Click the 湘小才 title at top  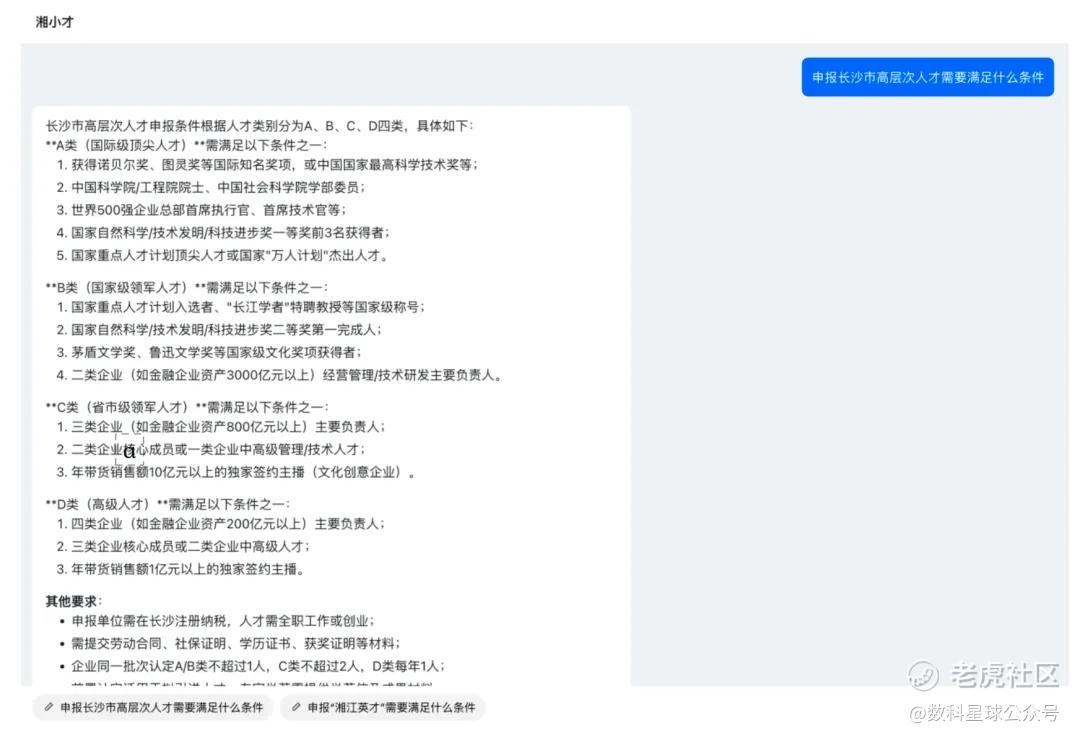coord(54,22)
